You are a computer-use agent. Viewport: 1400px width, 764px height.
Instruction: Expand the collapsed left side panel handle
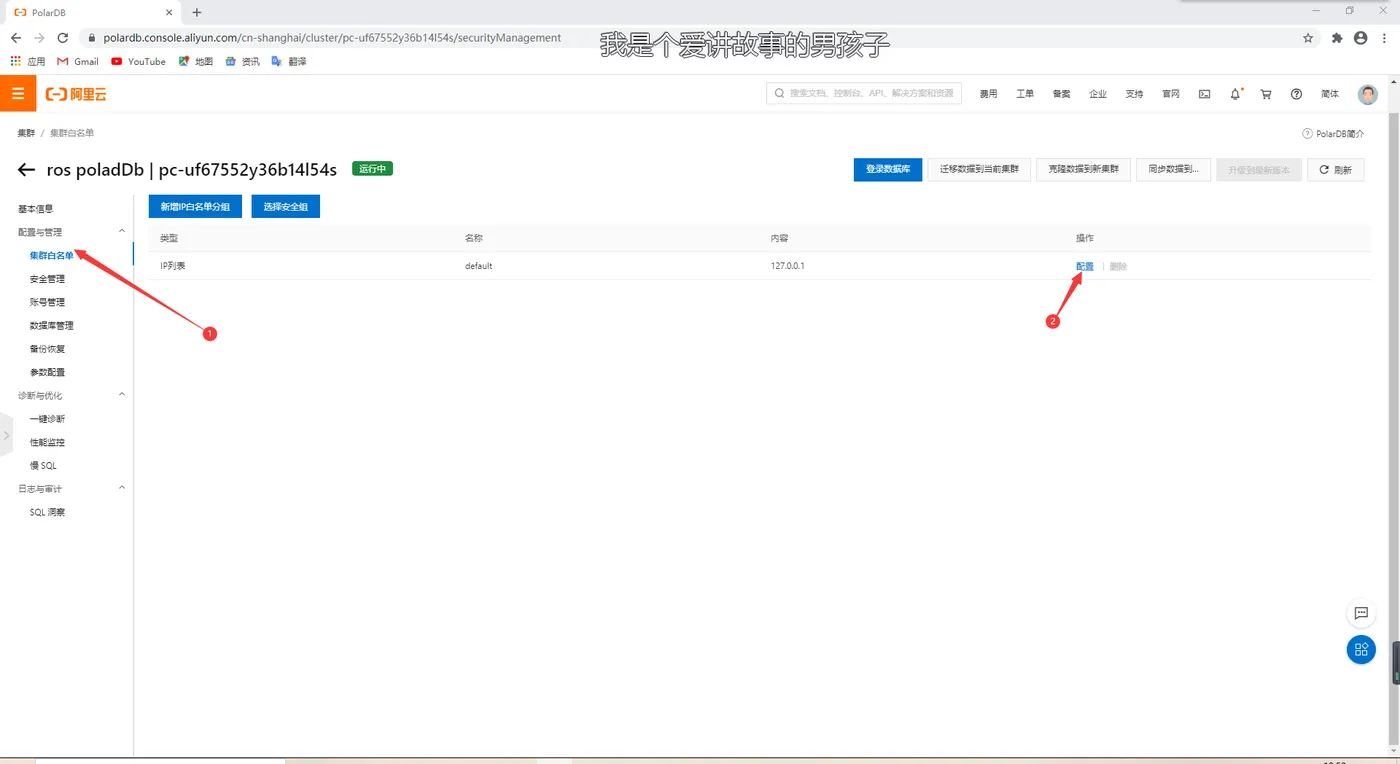(6, 435)
